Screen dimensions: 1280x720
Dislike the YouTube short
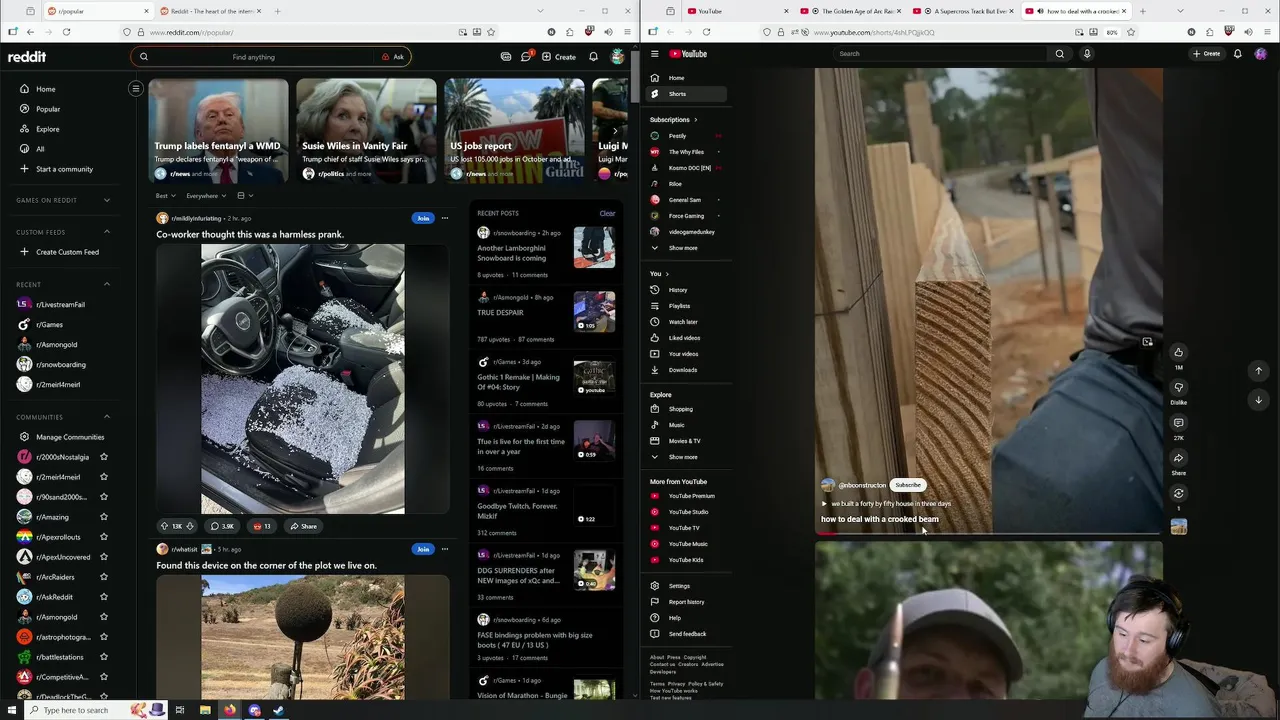click(1178, 387)
